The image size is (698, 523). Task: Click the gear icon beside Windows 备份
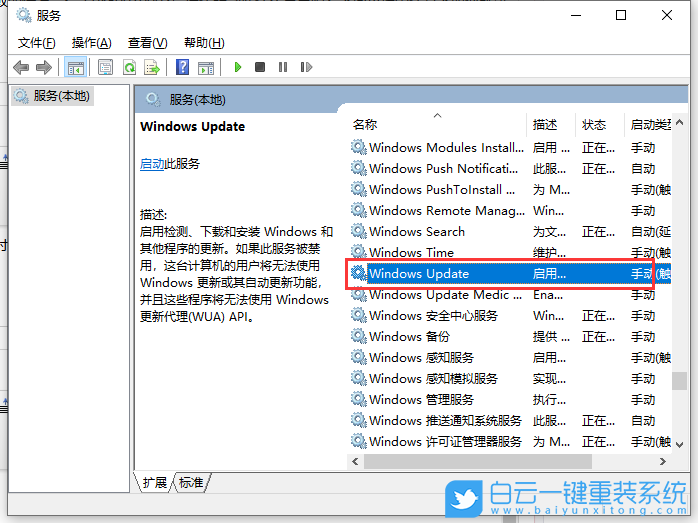coord(358,336)
